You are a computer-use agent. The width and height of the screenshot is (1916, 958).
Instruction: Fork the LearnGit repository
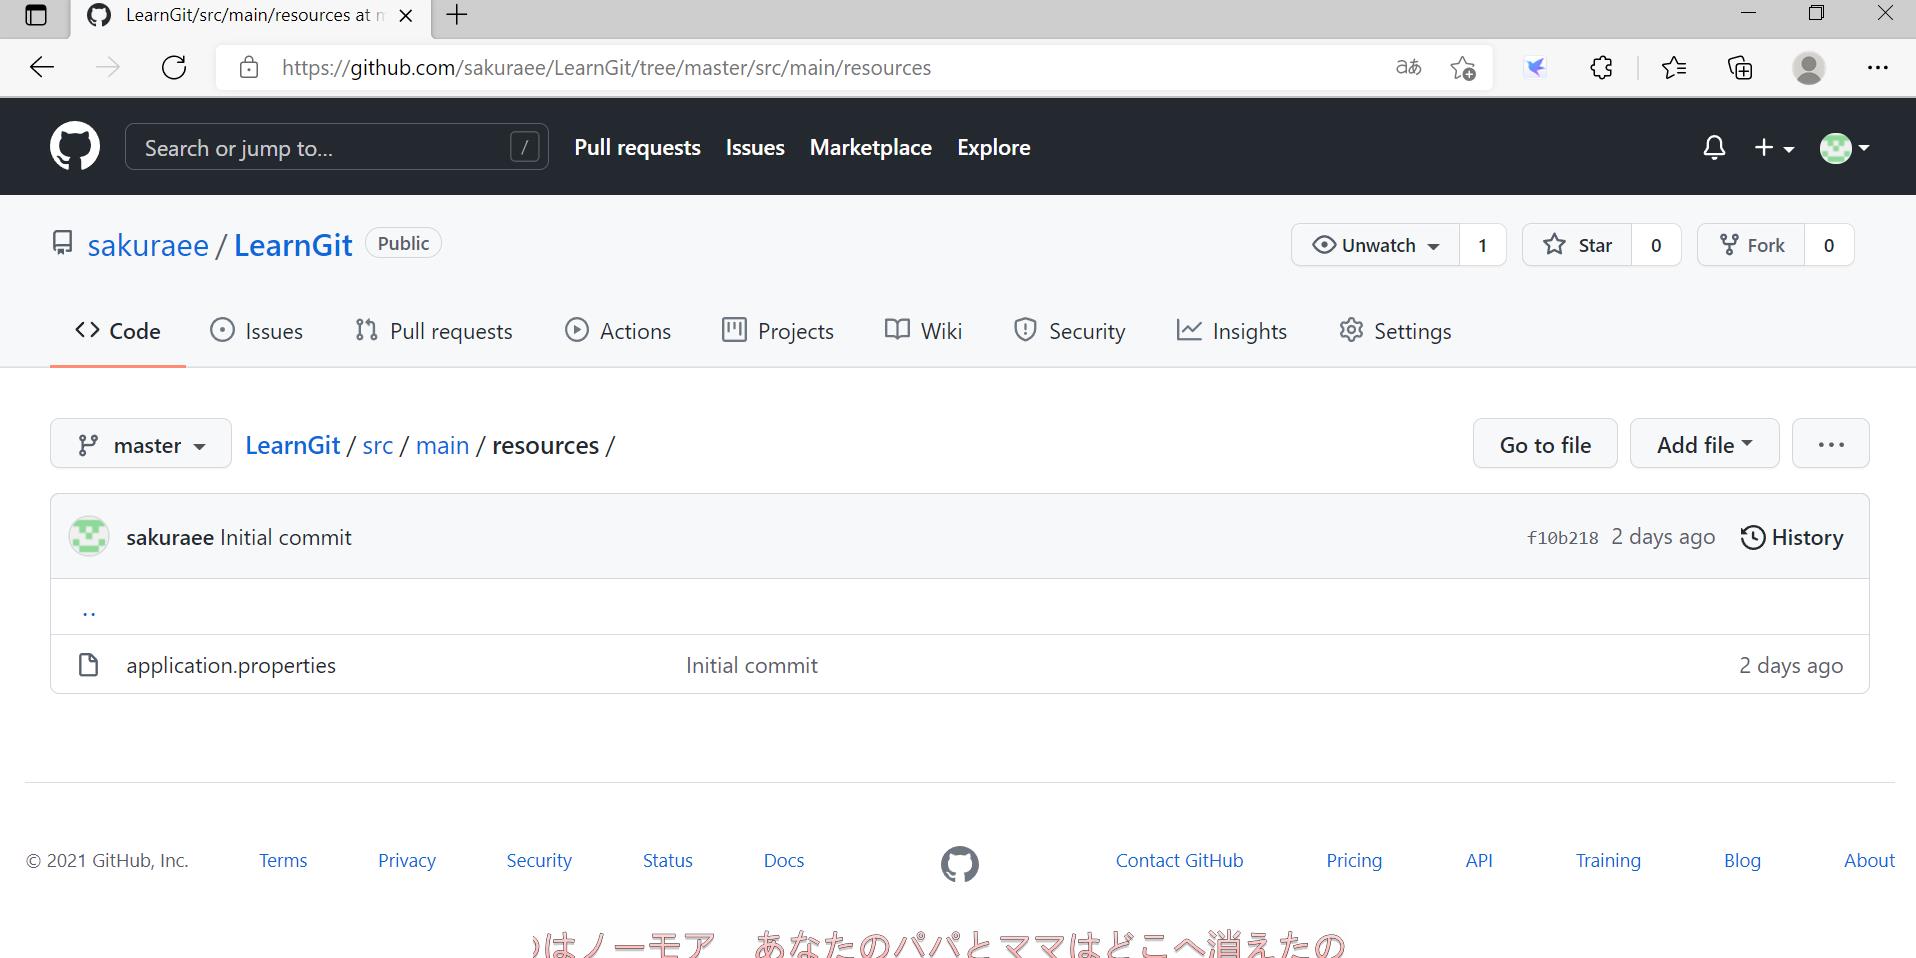1751,245
